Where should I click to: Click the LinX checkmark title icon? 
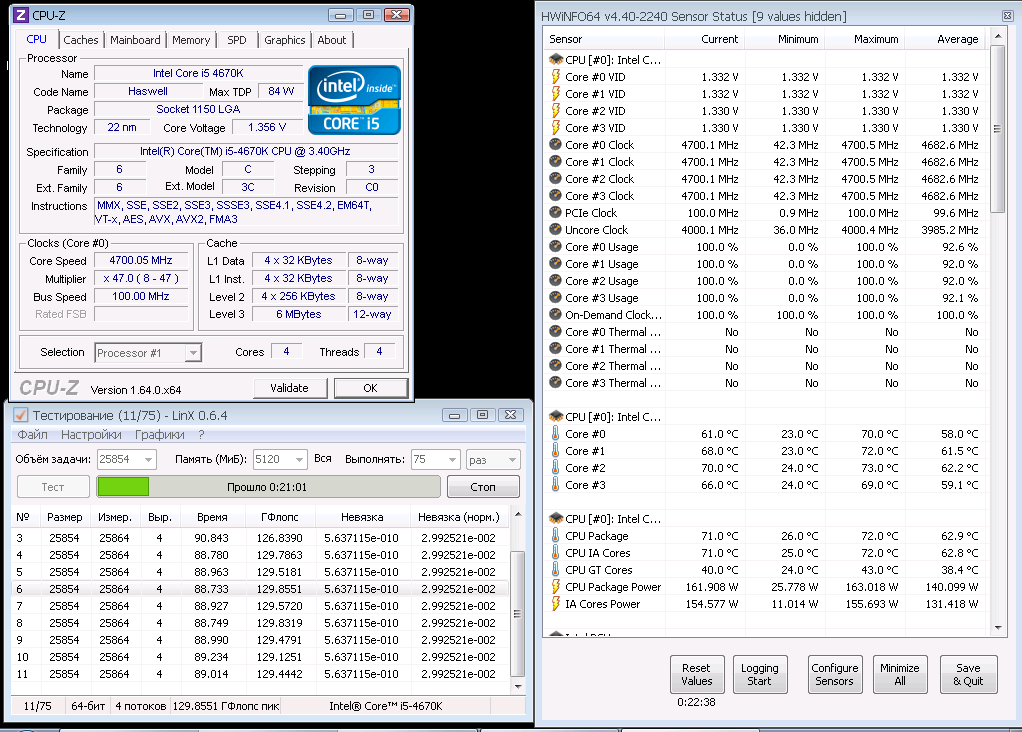tap(21, 415)
